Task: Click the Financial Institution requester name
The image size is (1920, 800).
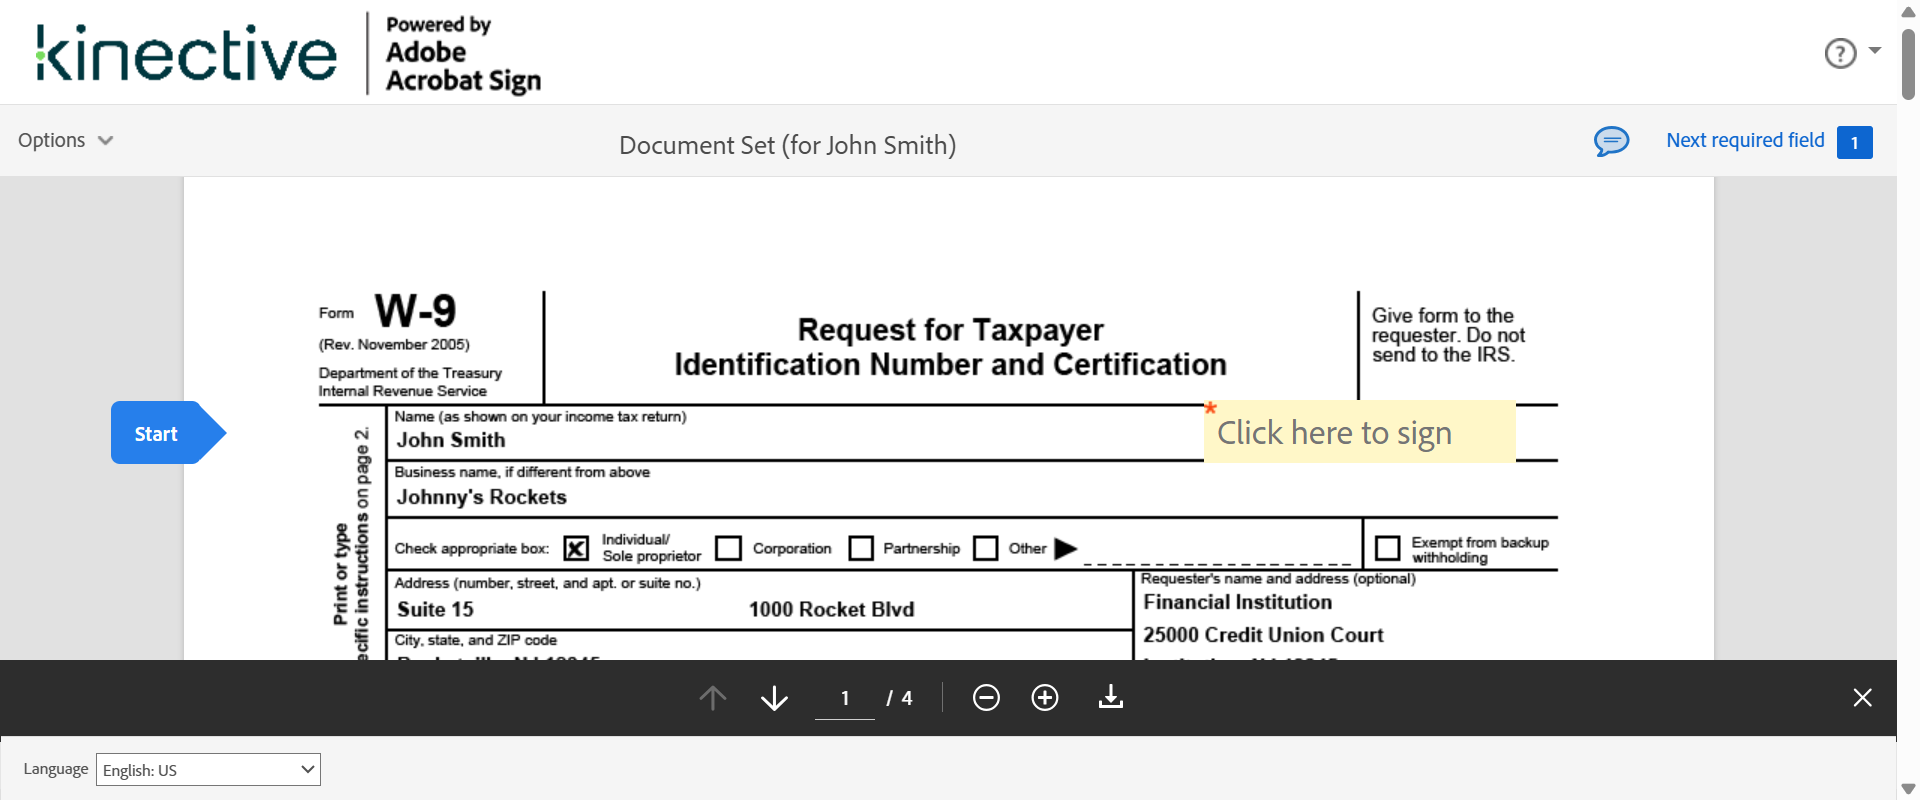Action: 1238,602
